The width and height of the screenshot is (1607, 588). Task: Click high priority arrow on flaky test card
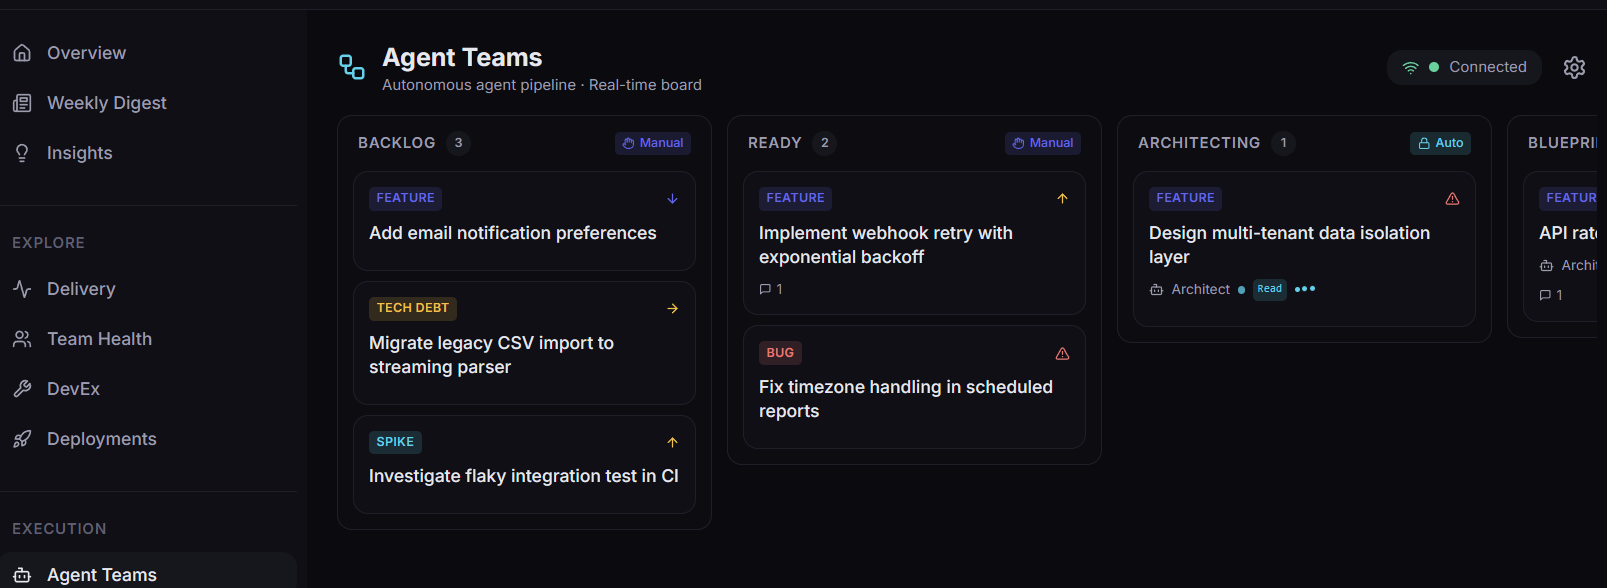(672, 442)
